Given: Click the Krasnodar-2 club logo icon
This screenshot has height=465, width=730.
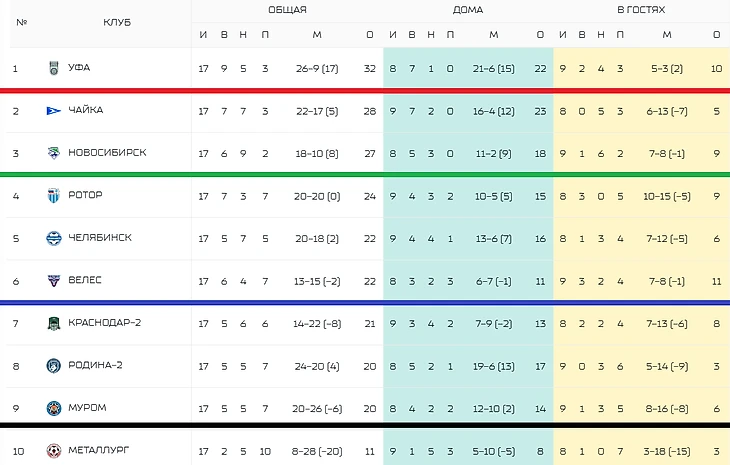Looking at the screenshot, I should (x=54, y=324).
